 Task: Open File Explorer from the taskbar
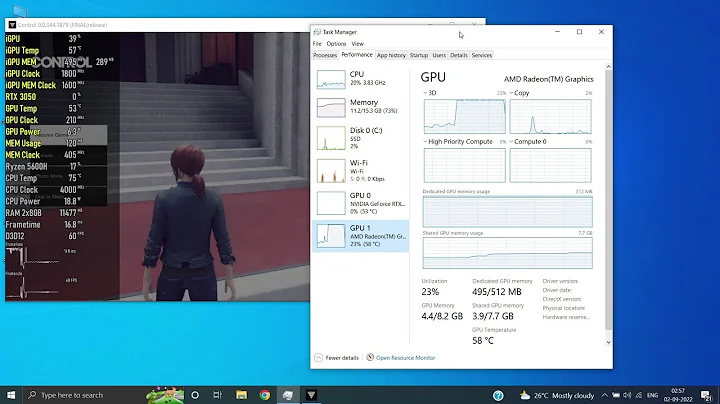tap(242, 395)
